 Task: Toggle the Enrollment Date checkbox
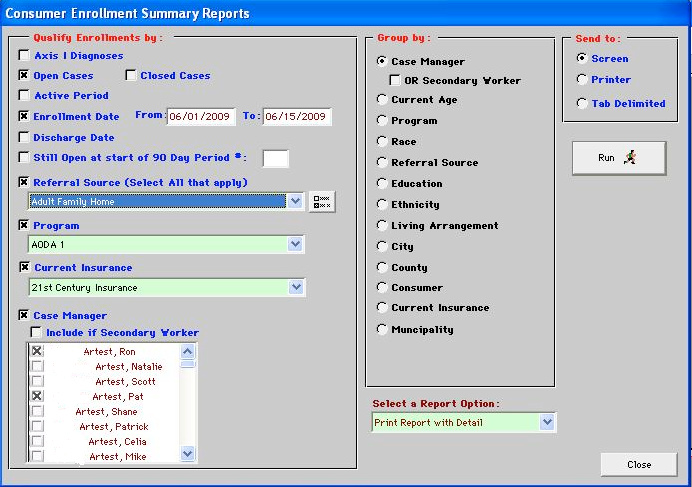pyautogui.click(x=24, y=116)
